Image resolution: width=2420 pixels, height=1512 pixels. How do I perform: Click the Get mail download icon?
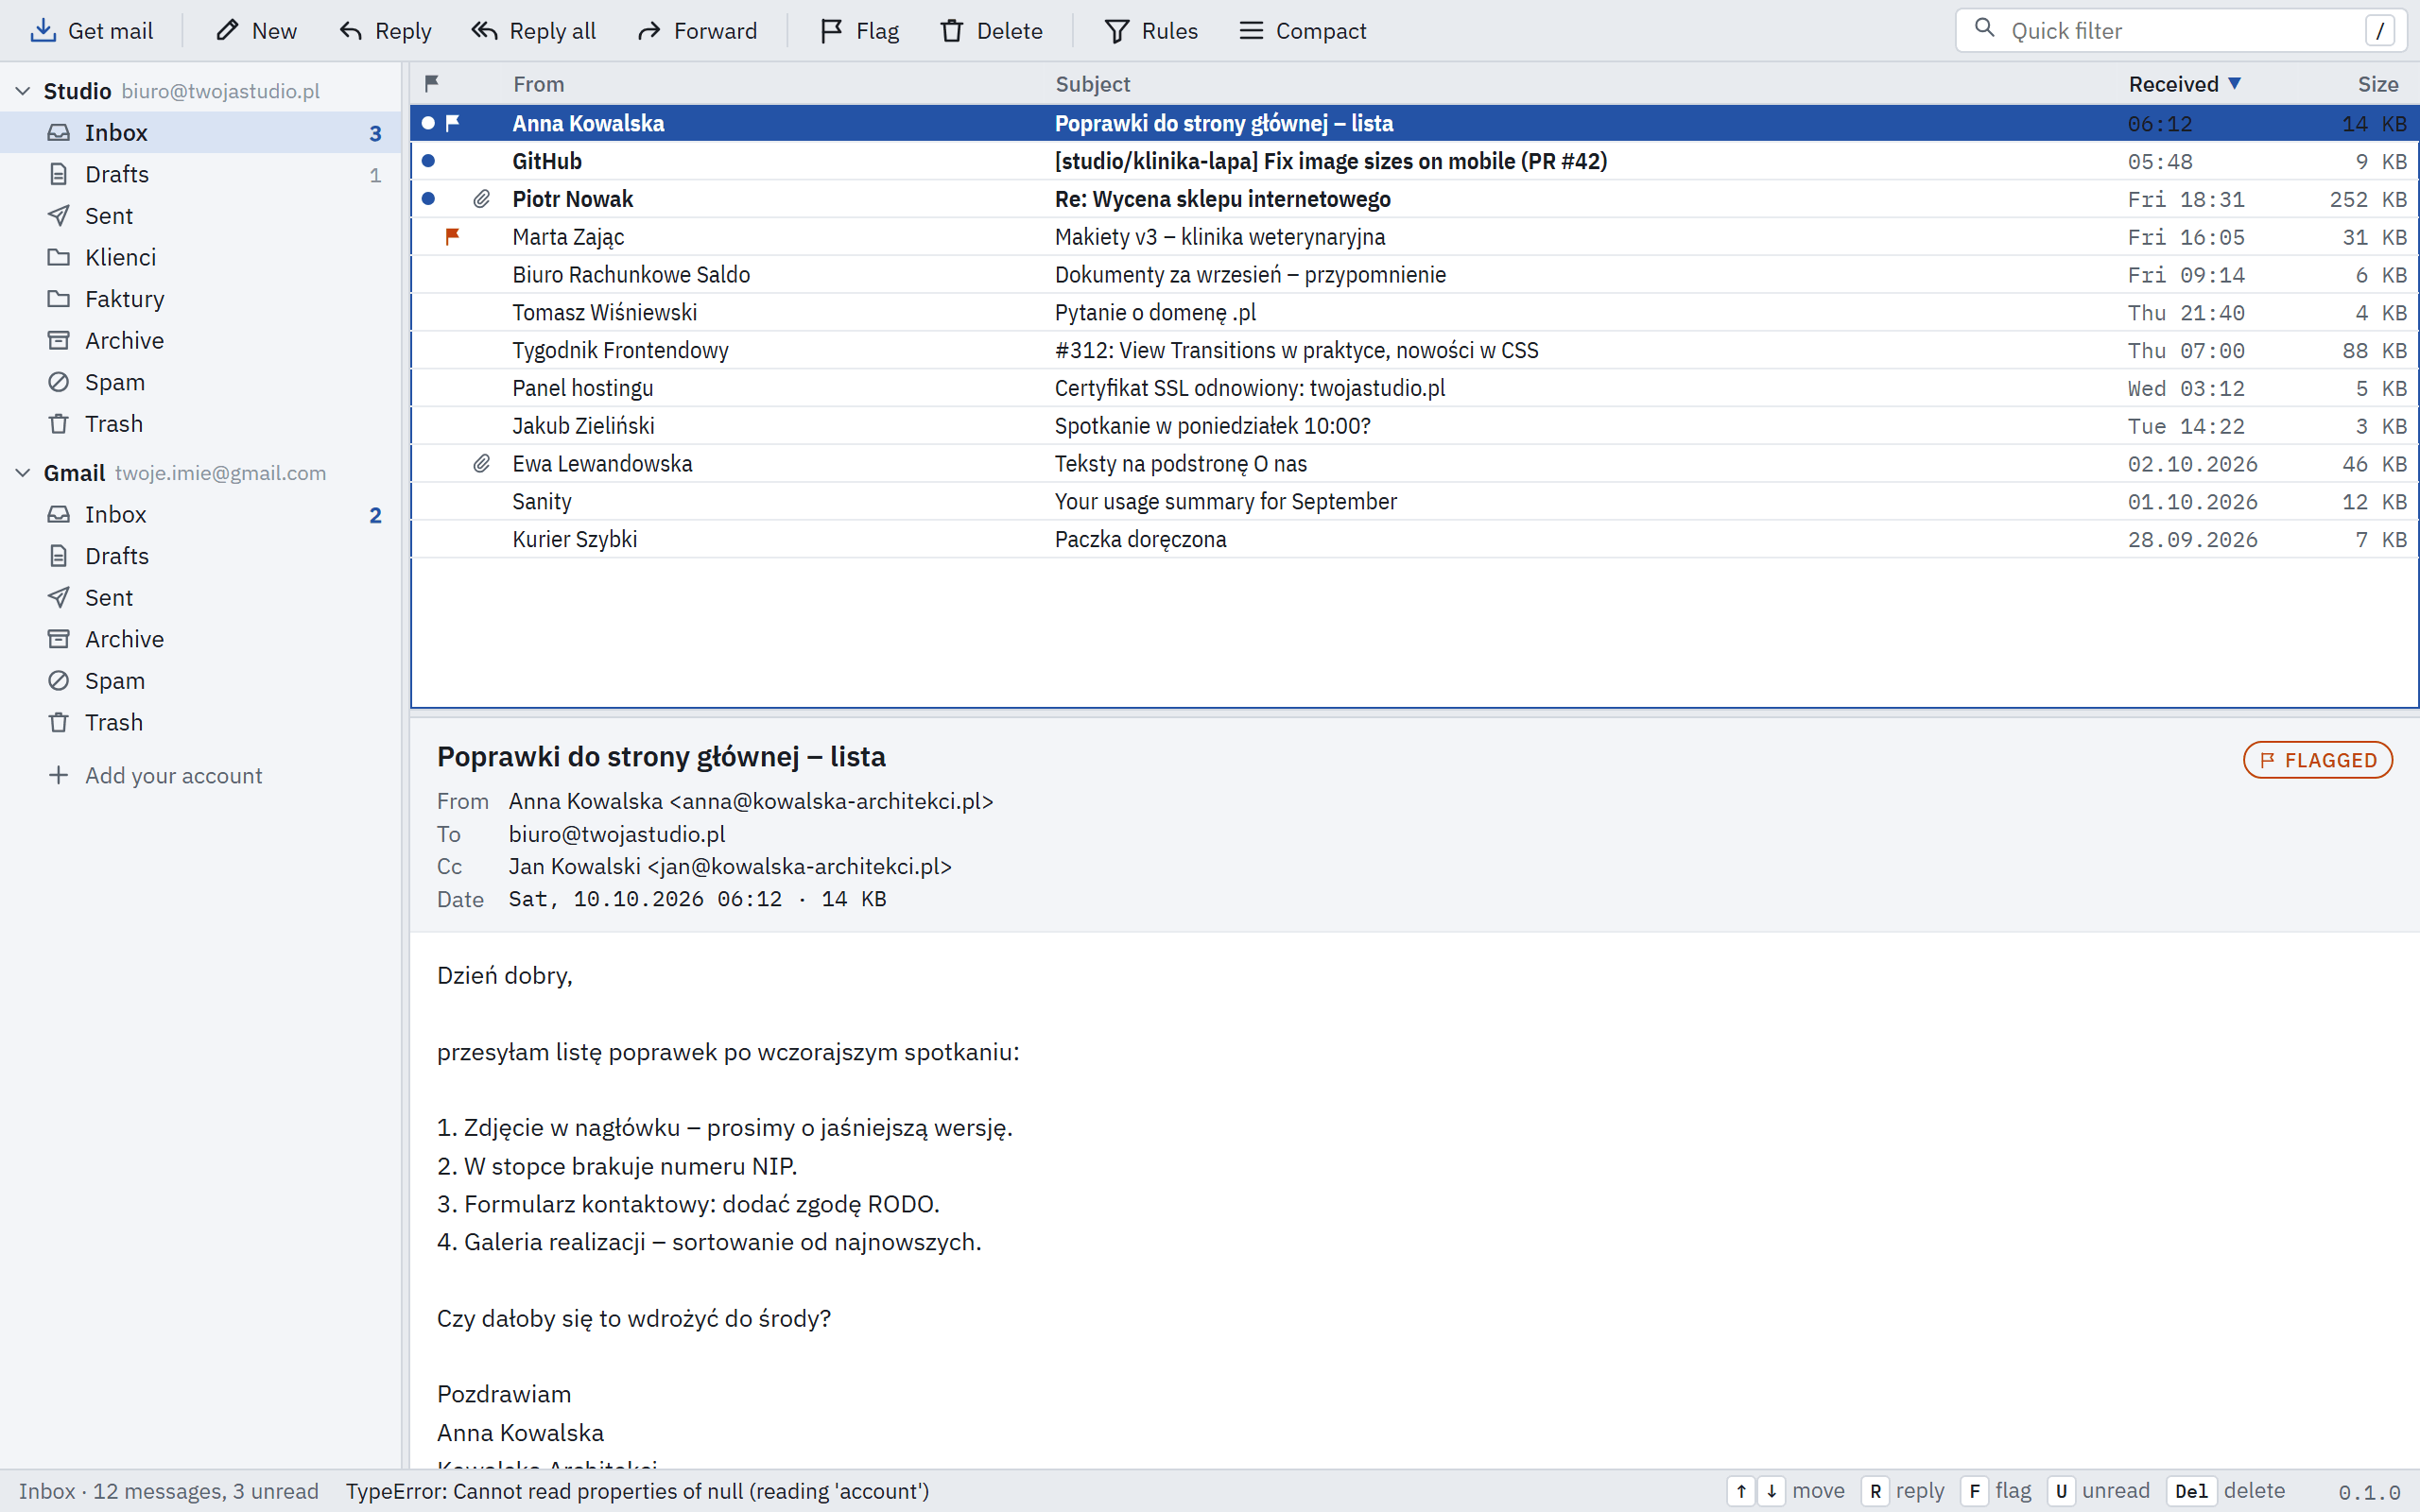point(43,31)
